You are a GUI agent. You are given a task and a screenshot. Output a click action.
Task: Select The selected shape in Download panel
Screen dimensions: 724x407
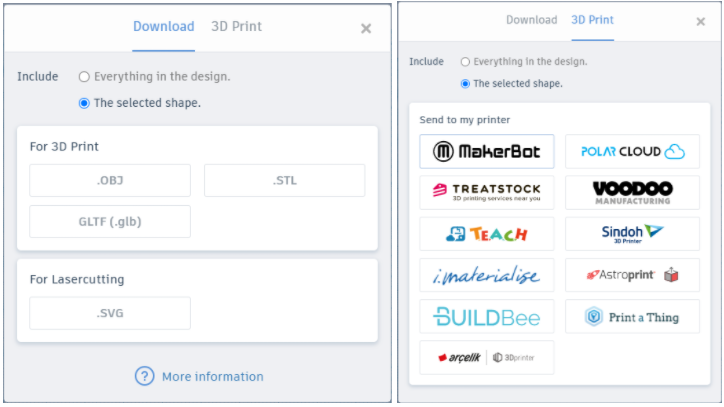[x=84, y=103]
